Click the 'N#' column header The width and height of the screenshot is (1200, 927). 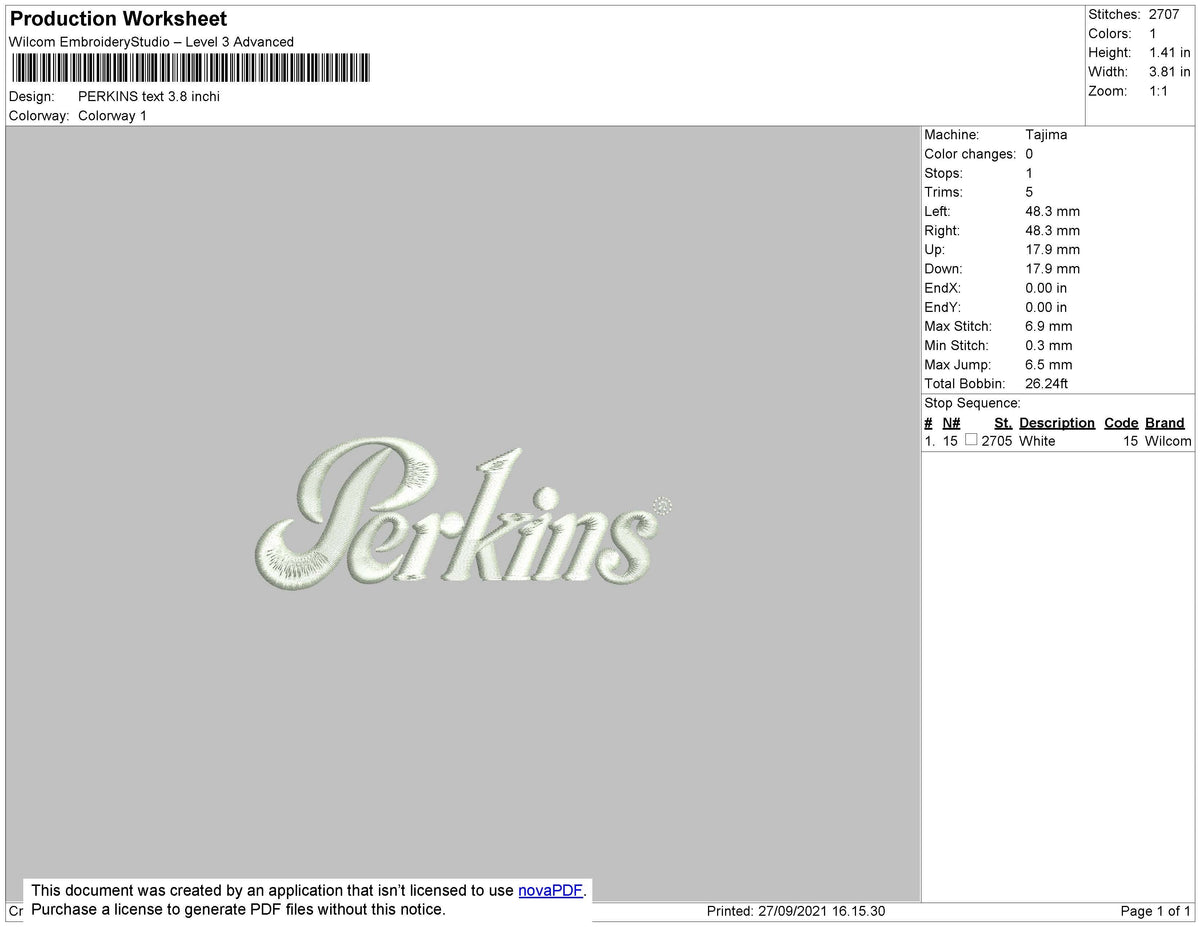951,423
